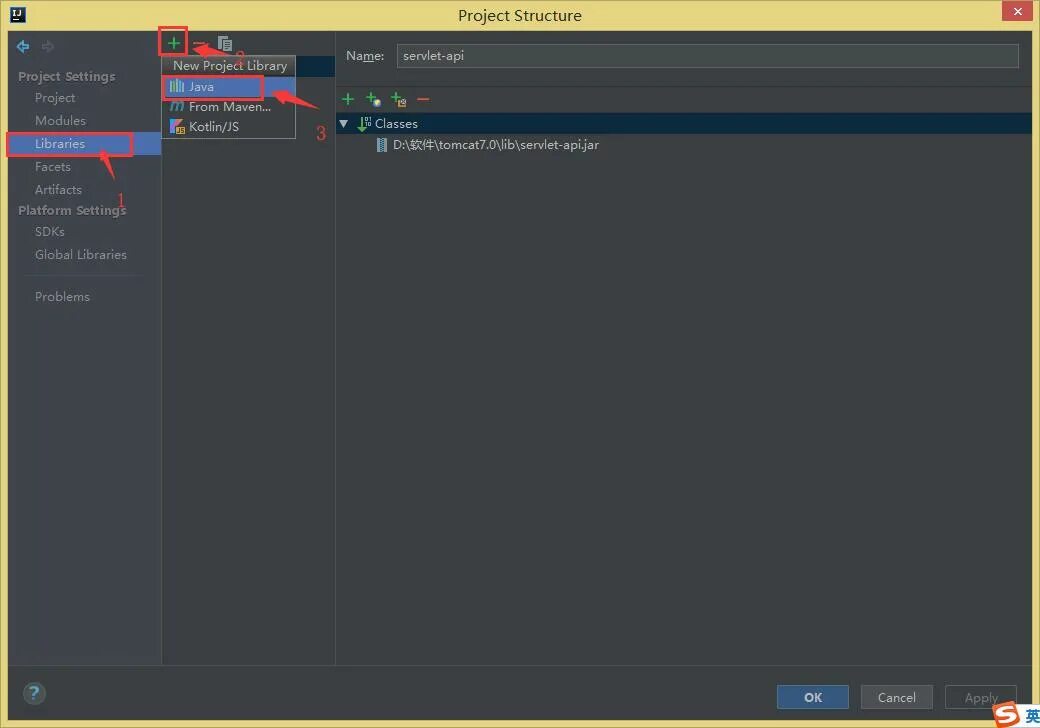Click the forward navigation arrow
The image size is (1040, 728).
click(x=48, y=46)
